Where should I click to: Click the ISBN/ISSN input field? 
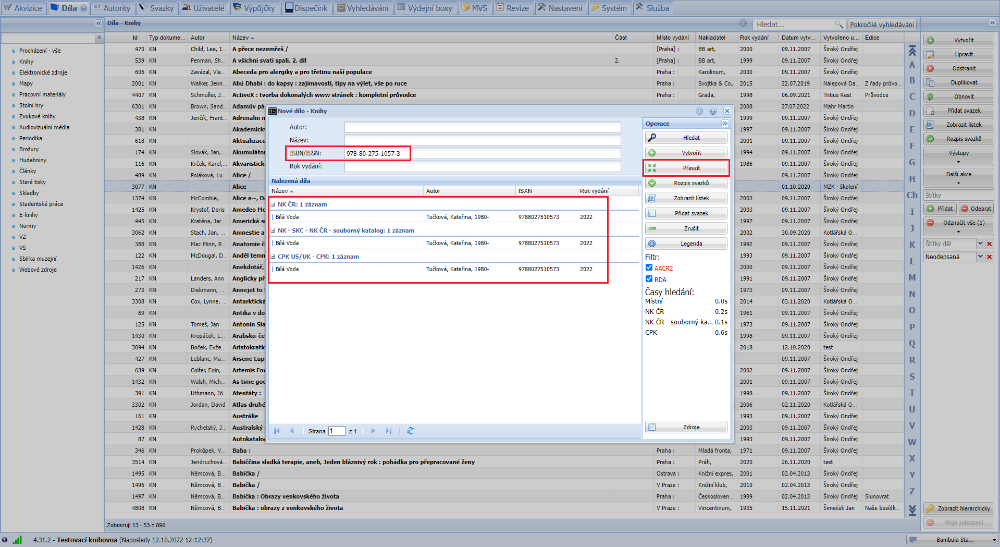coord(376,153)
